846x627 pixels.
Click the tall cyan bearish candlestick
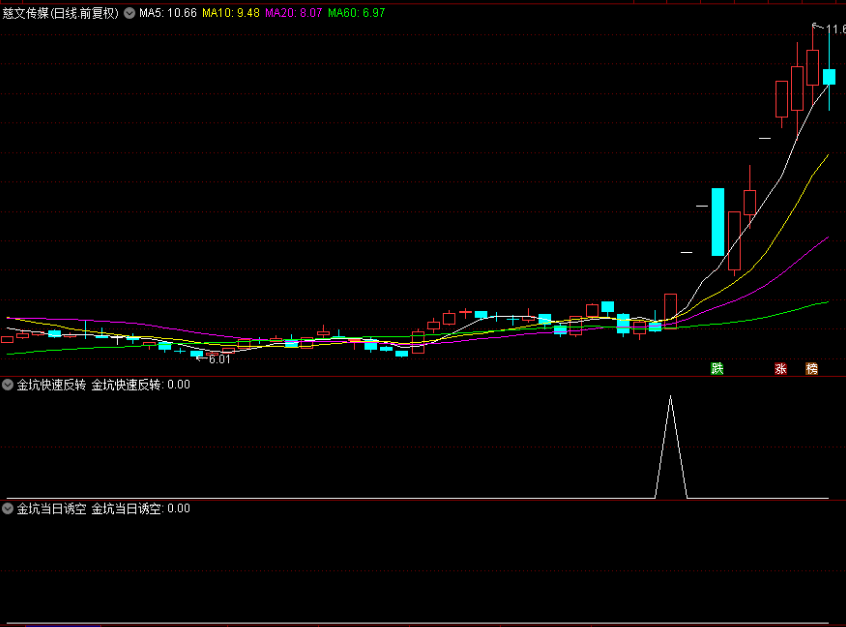pos(718,222)
